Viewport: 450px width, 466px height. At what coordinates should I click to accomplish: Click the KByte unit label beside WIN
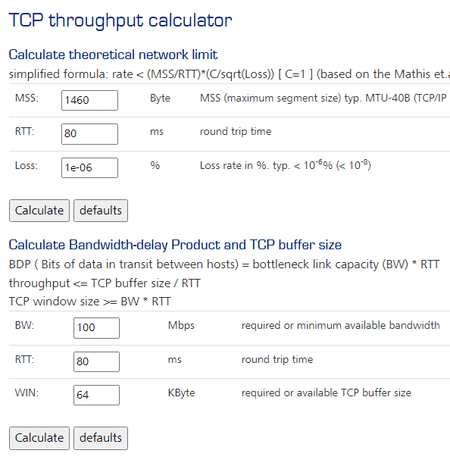[181, 393]
